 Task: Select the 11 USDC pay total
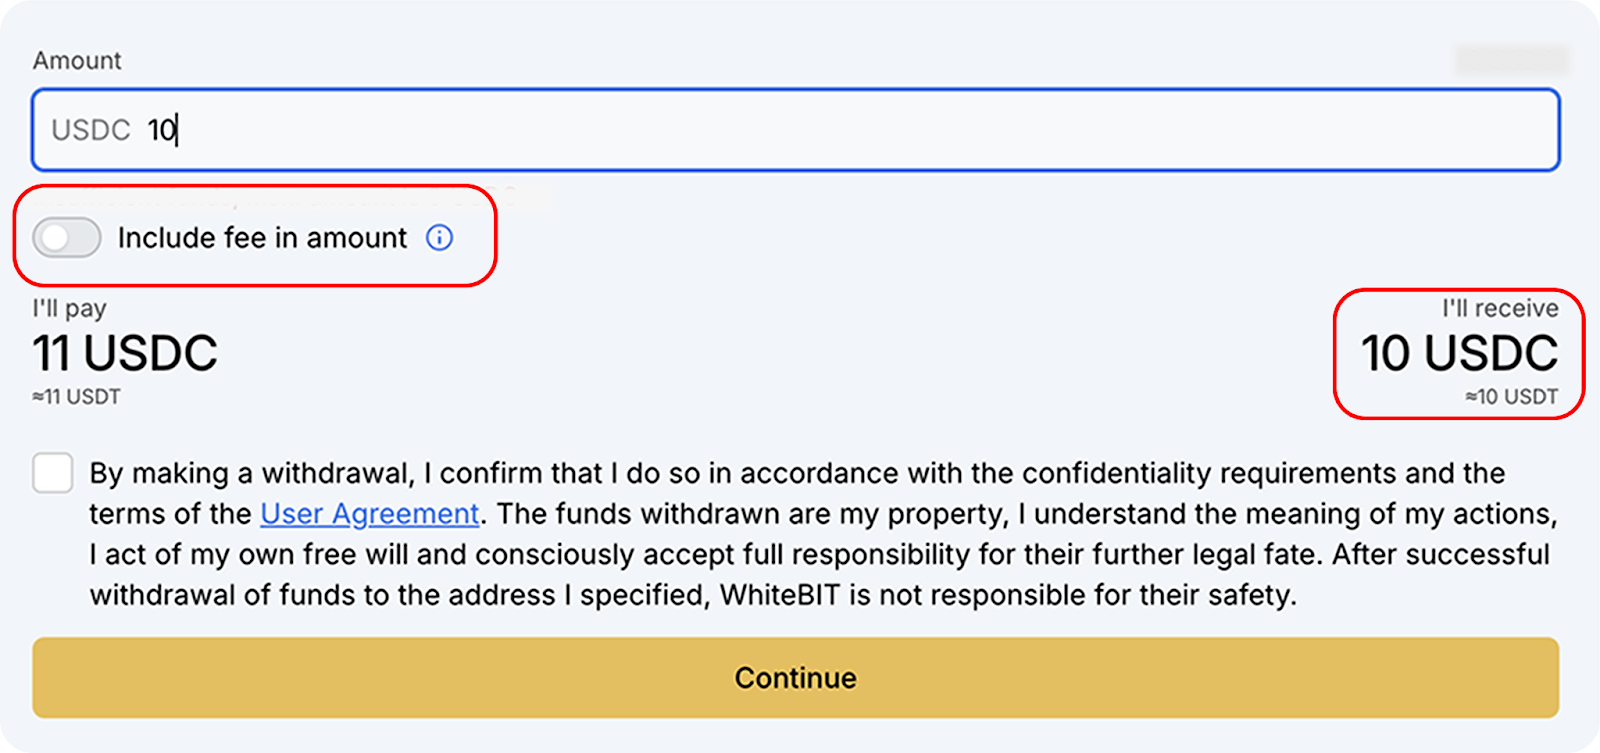click(125, 353)
